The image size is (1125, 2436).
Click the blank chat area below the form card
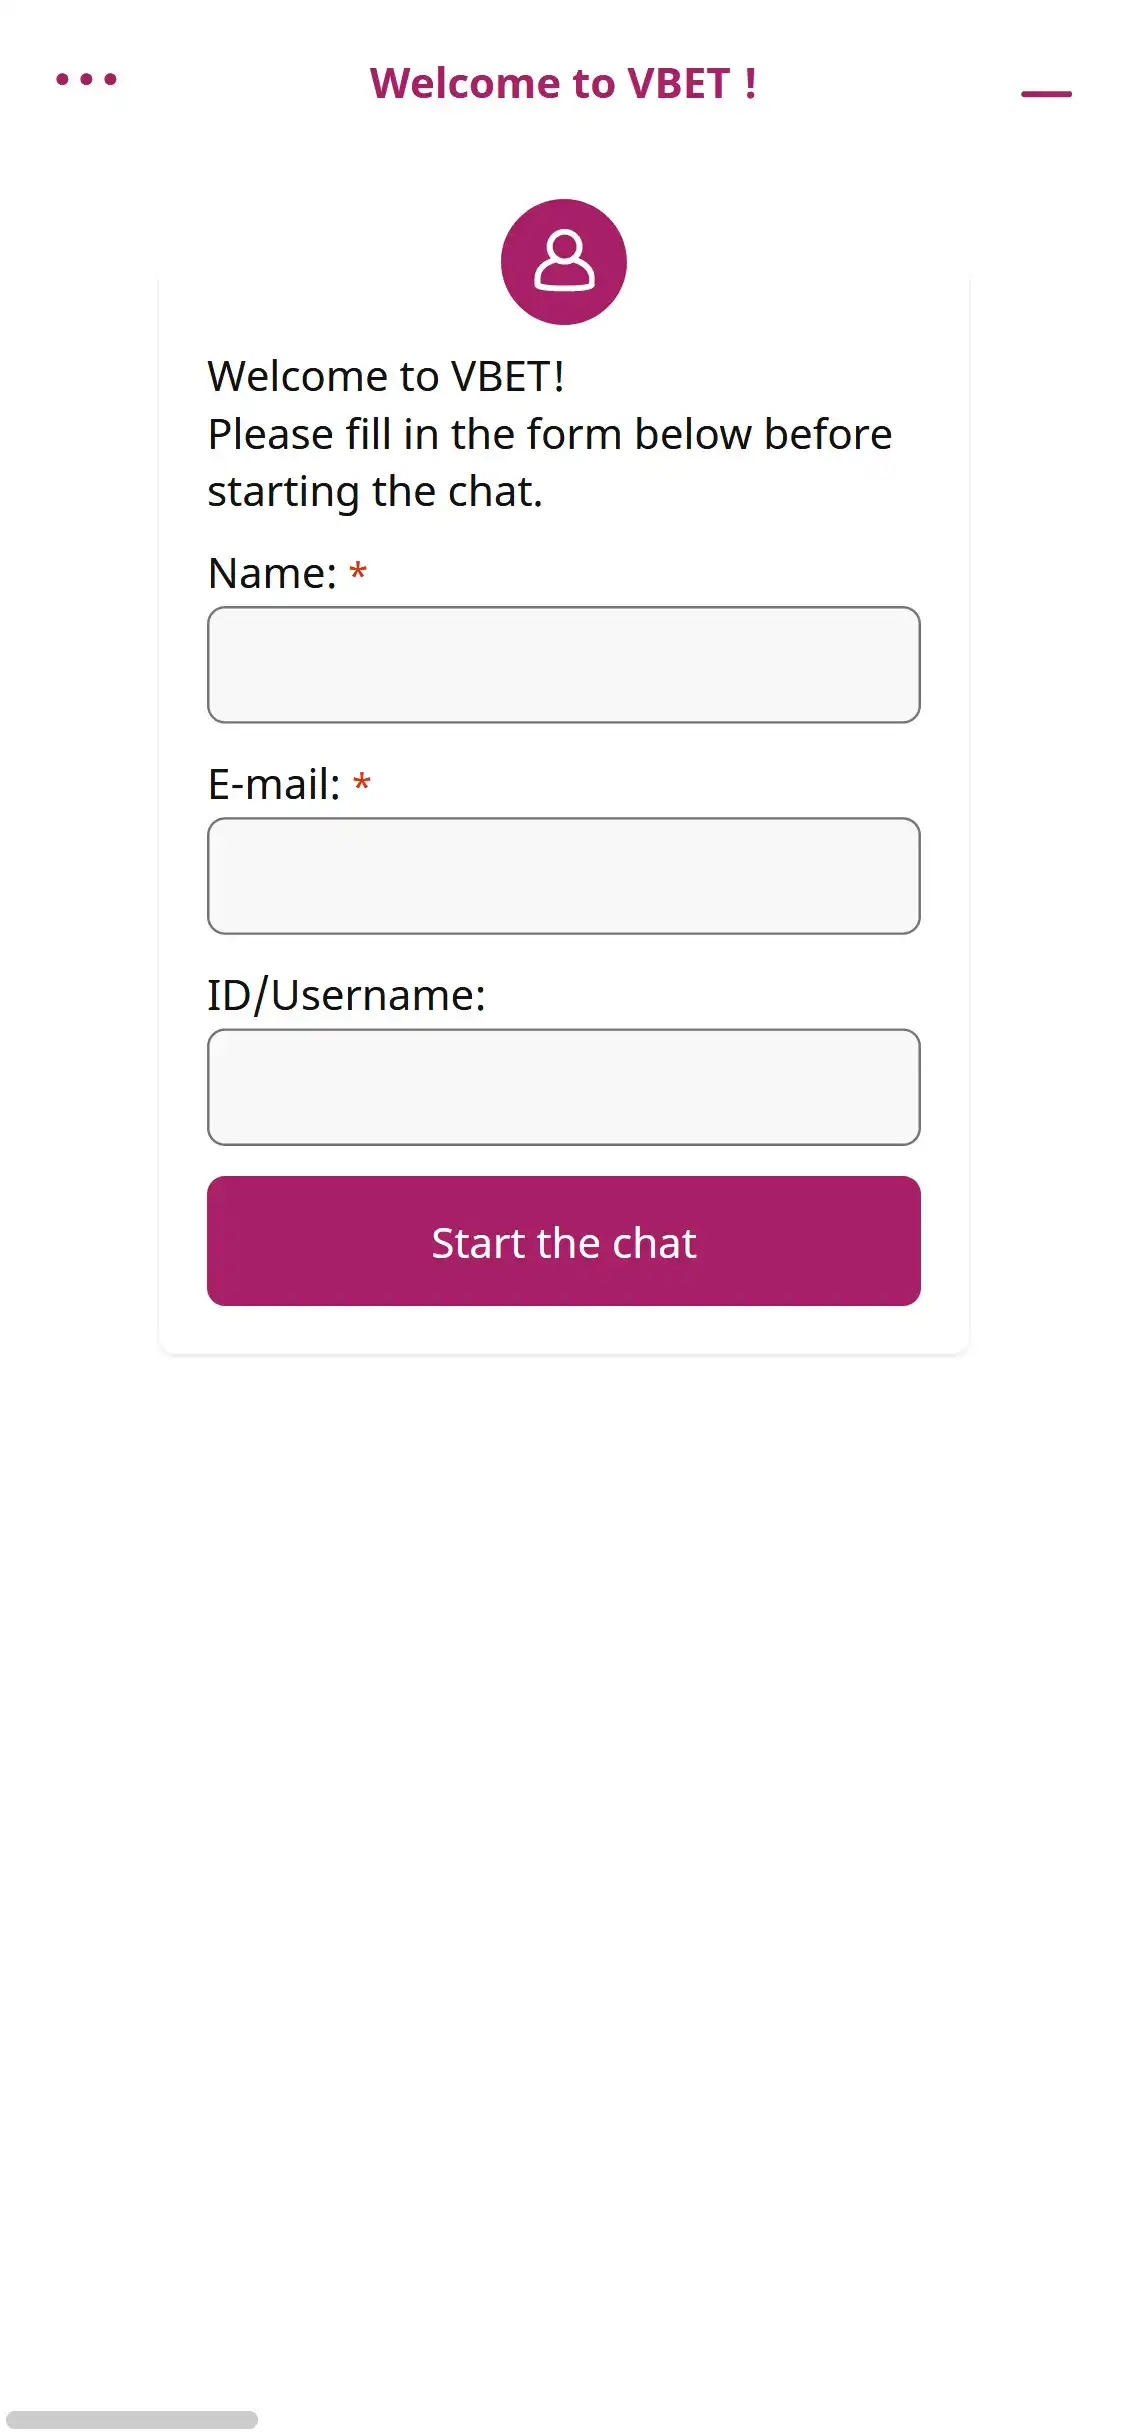coord(564,1800)
